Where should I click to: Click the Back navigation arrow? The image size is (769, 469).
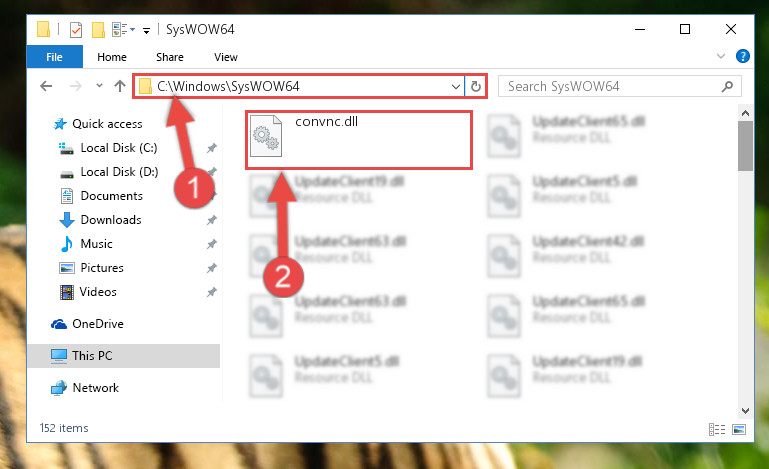[x=46, y=86]
